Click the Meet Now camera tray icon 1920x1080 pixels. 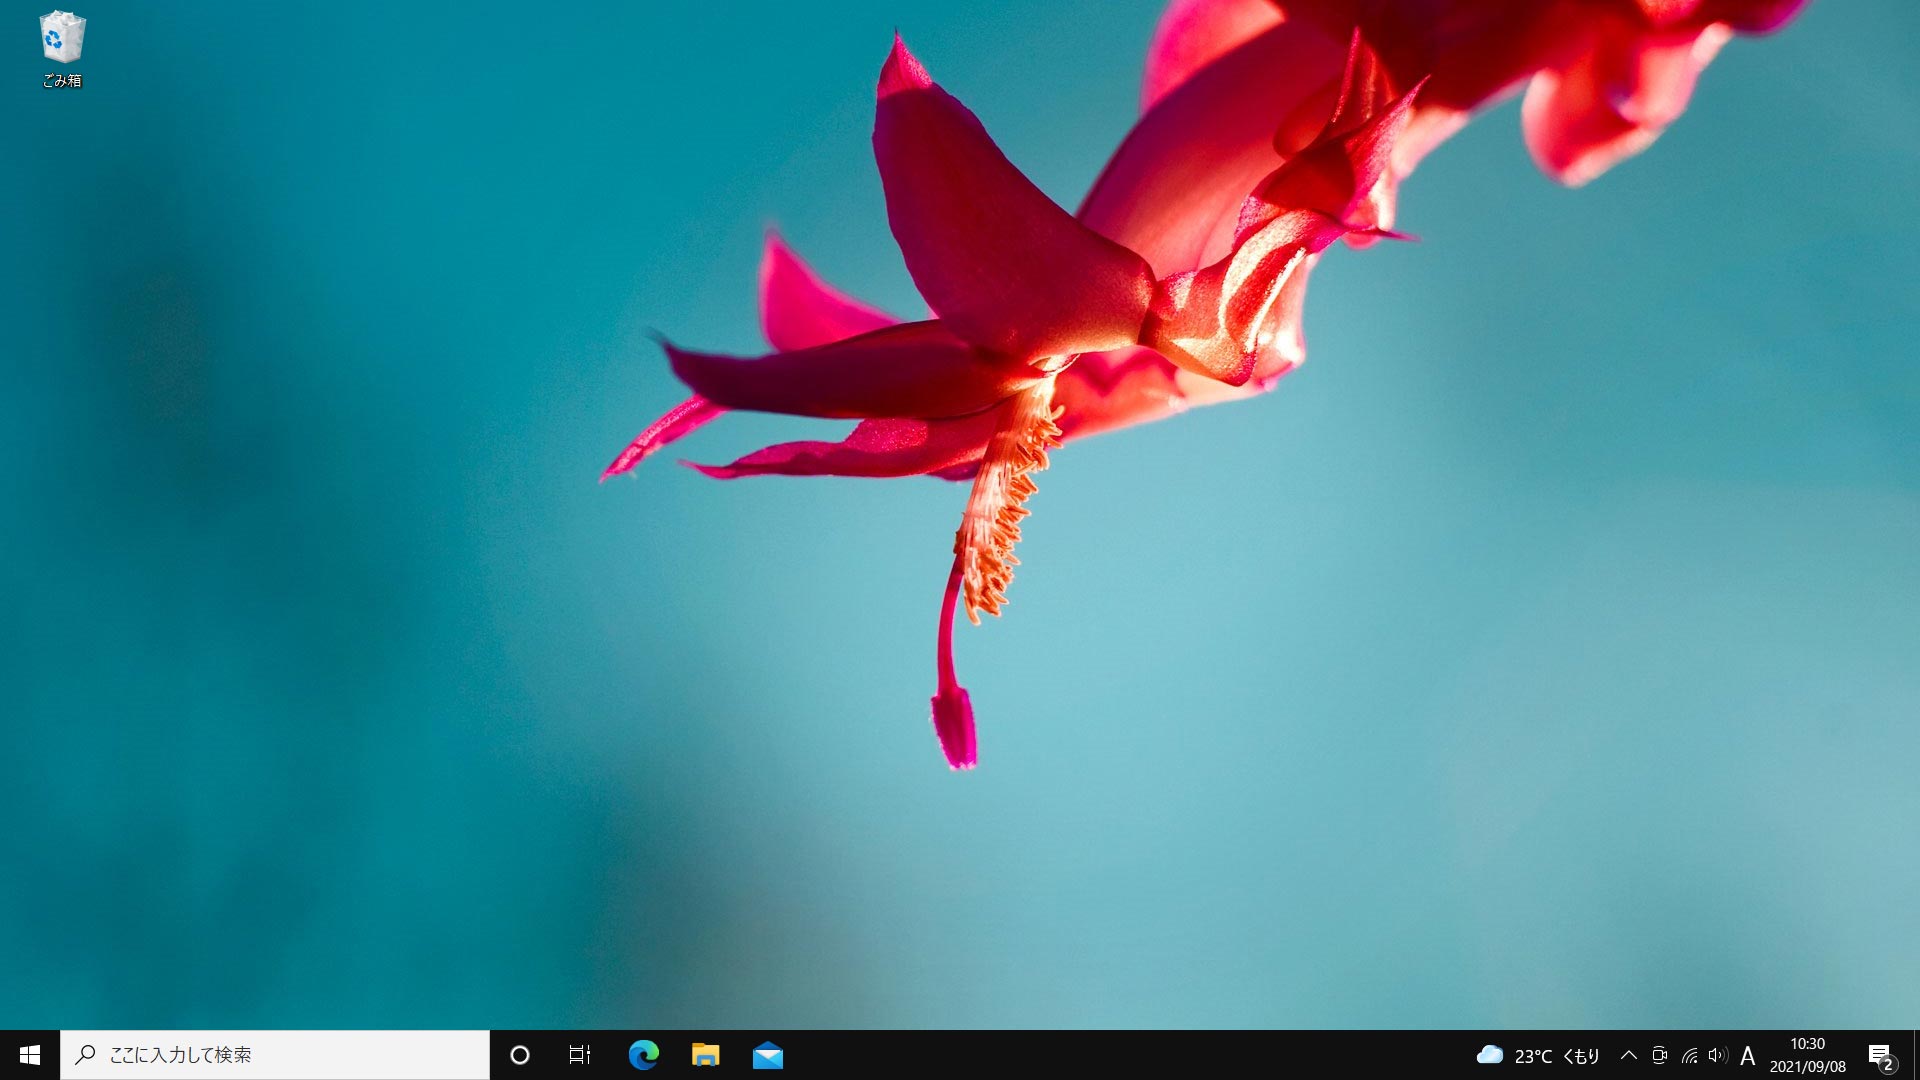coord(1659,1055)
